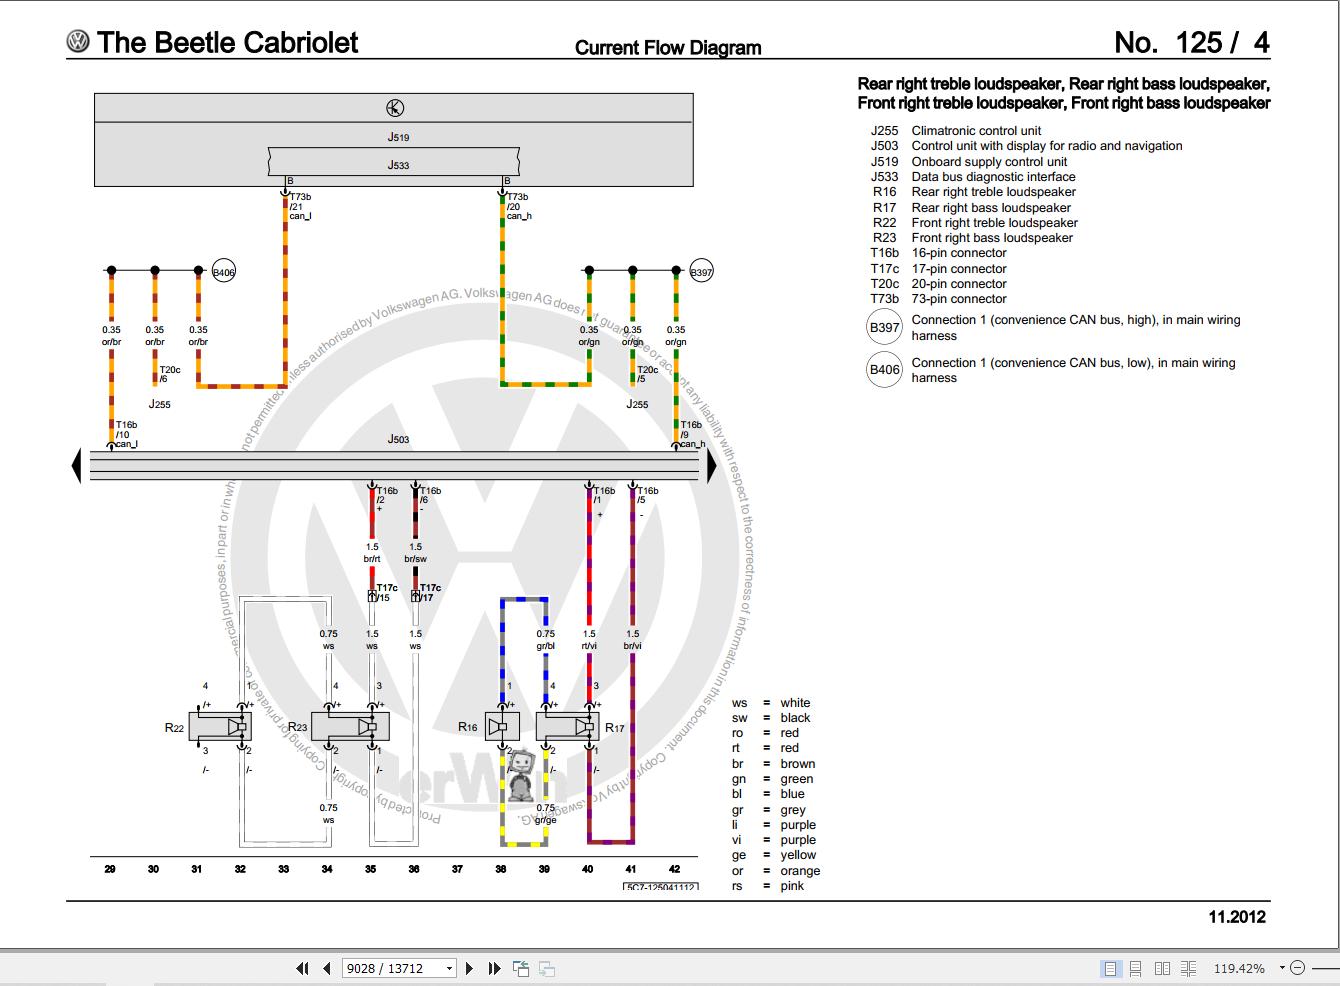1340x986 pixels.
Task: Click the T73b /21 can_l connector label
Action: (x=301, y=207)
